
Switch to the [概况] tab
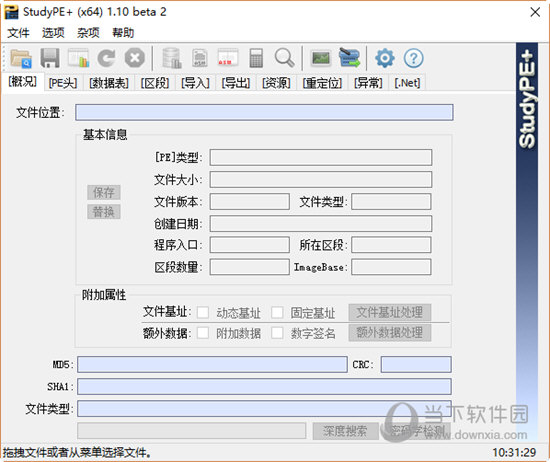(22, 82)
